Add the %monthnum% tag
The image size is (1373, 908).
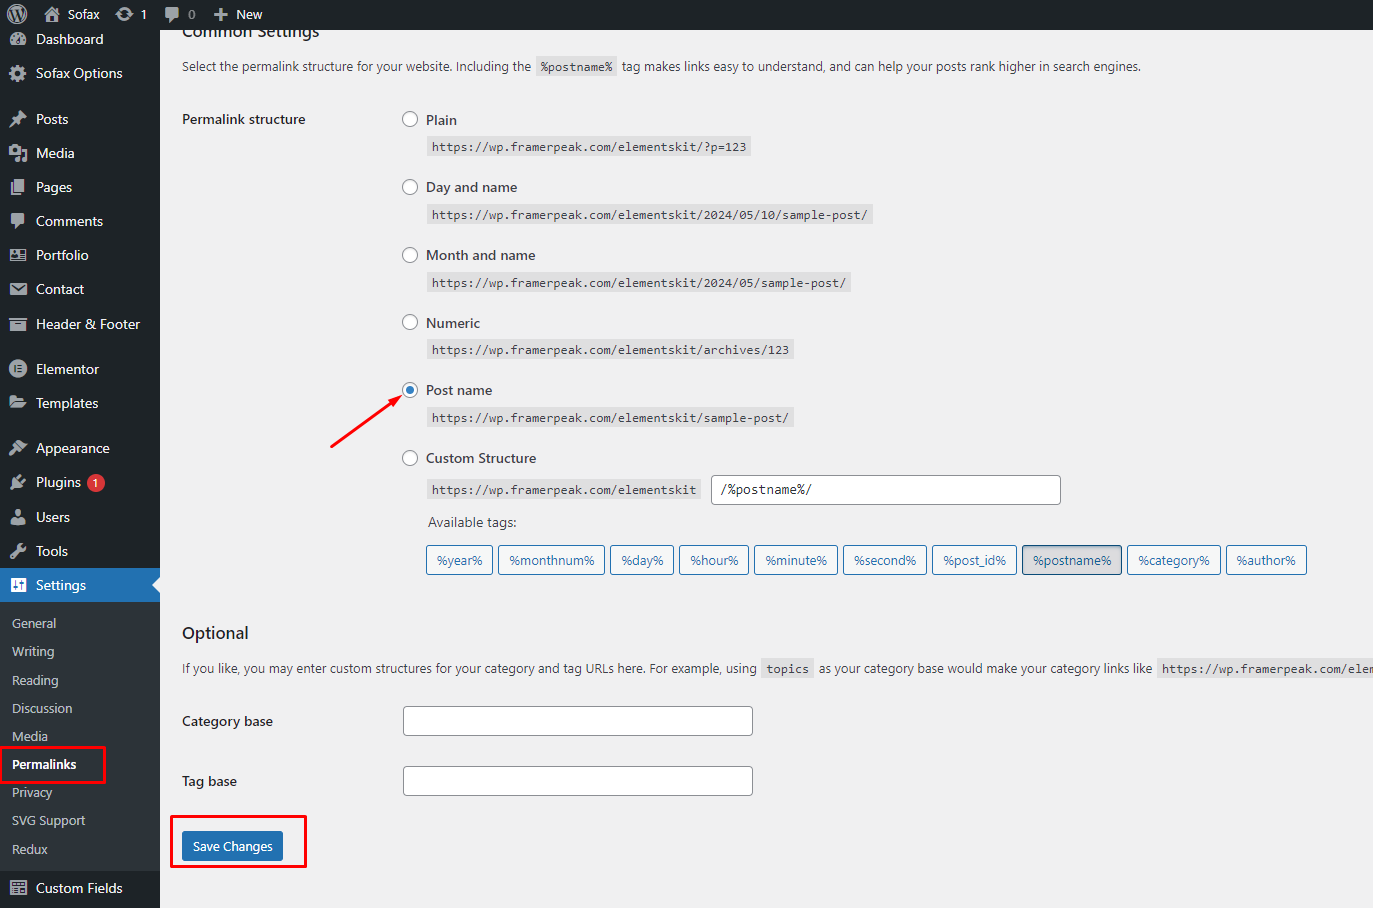pyautogui.click(x=552, y=560)
